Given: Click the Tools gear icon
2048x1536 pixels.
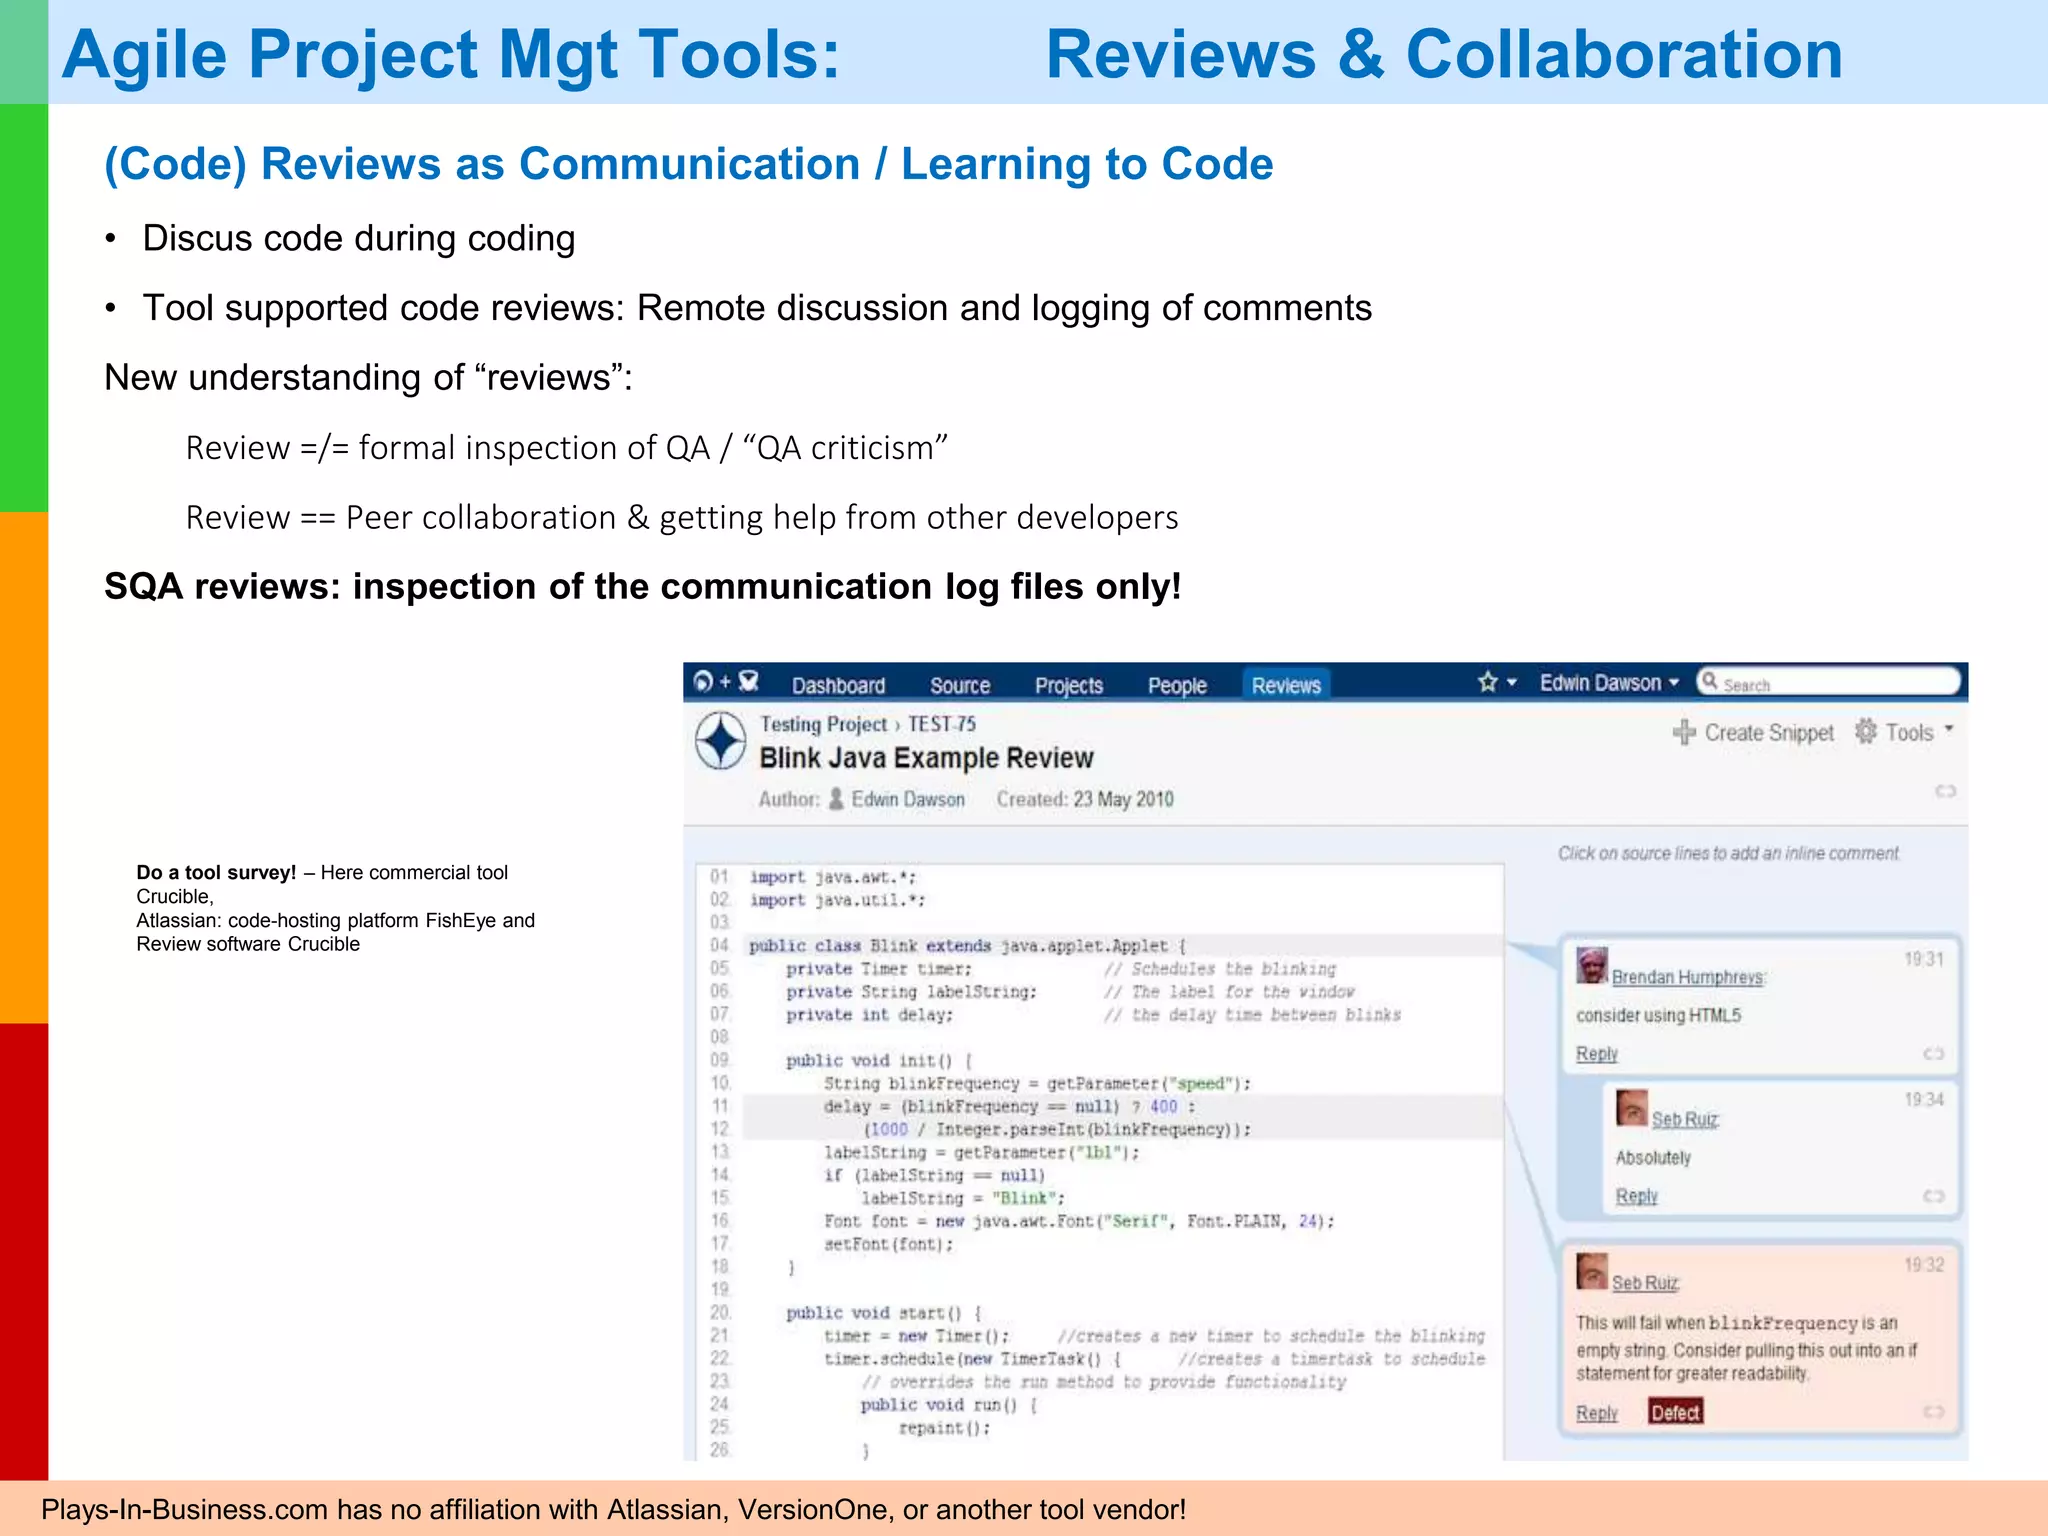Looking at the screenshot, I should [x=1866, y=732].
